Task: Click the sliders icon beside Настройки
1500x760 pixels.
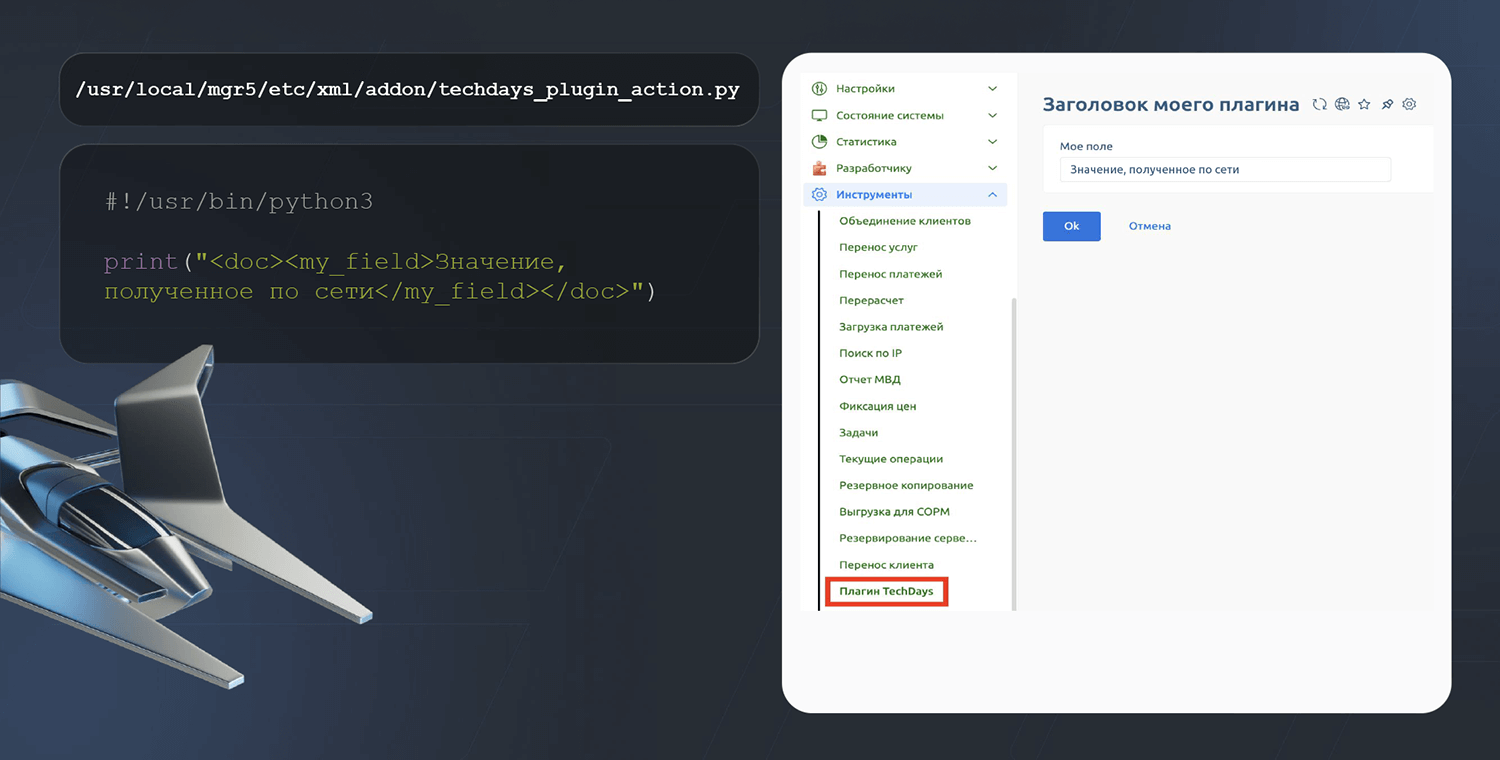Action: [819, 89]
